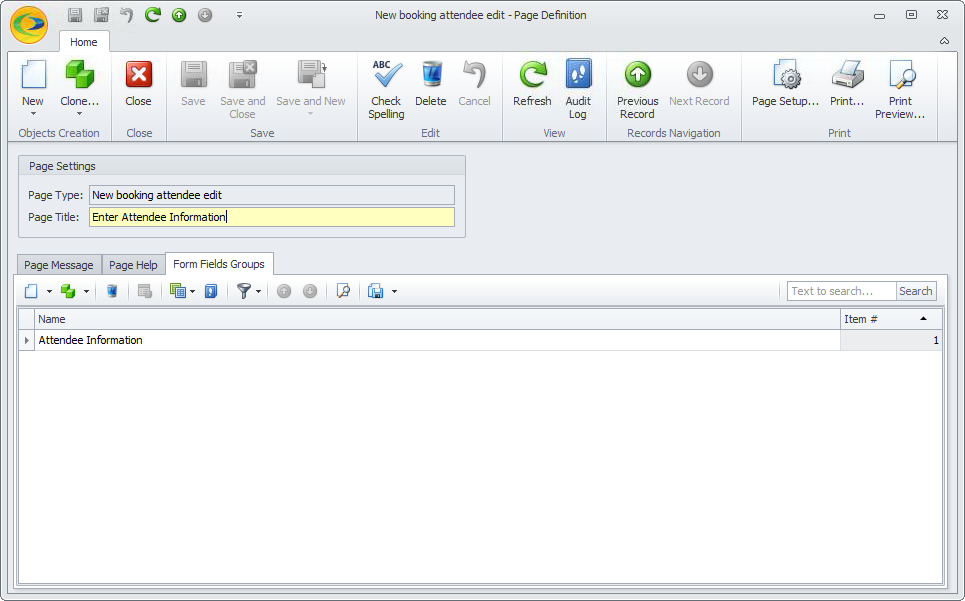
Task: Click the New object icon in ribbon
Action: 33,75
